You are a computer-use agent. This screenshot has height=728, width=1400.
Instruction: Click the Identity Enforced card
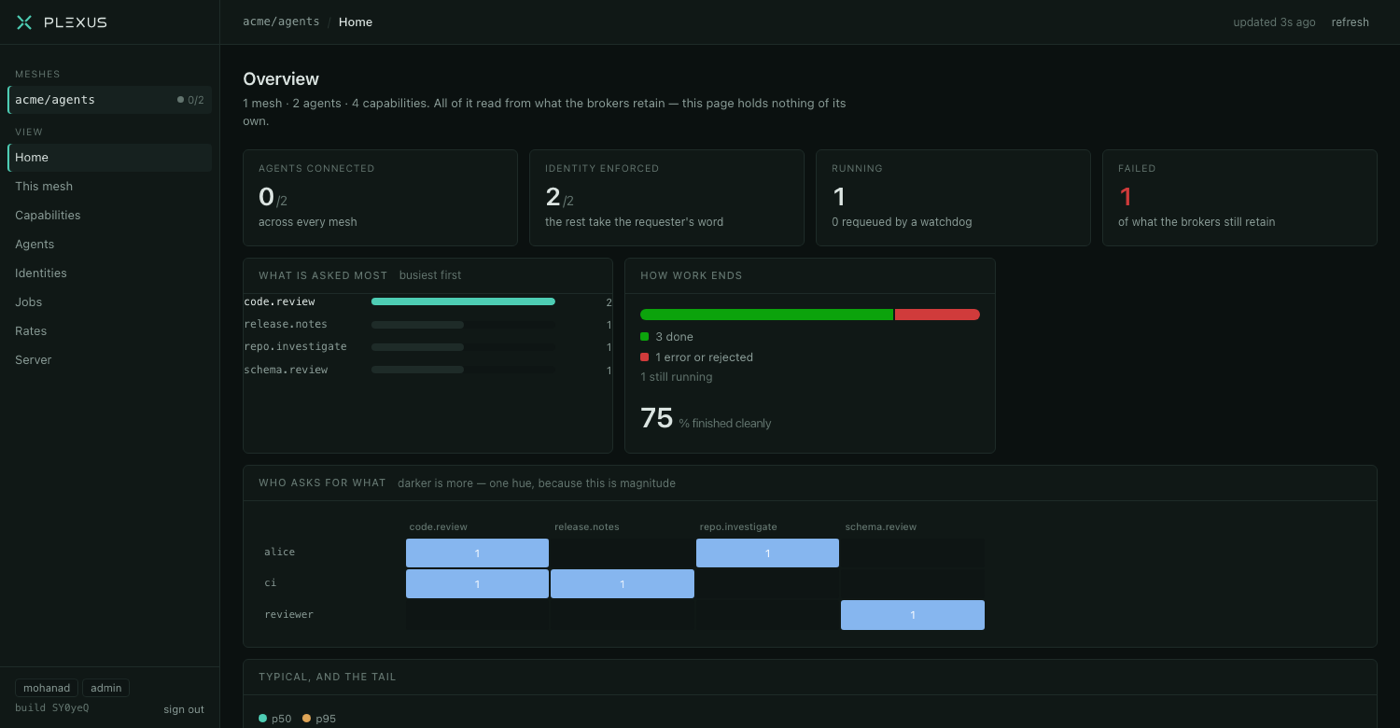tap(667, 198)
